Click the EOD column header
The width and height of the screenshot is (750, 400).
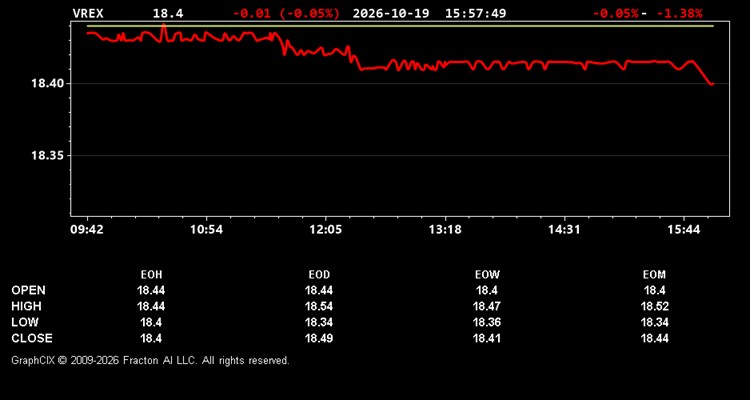click(319, 275)
